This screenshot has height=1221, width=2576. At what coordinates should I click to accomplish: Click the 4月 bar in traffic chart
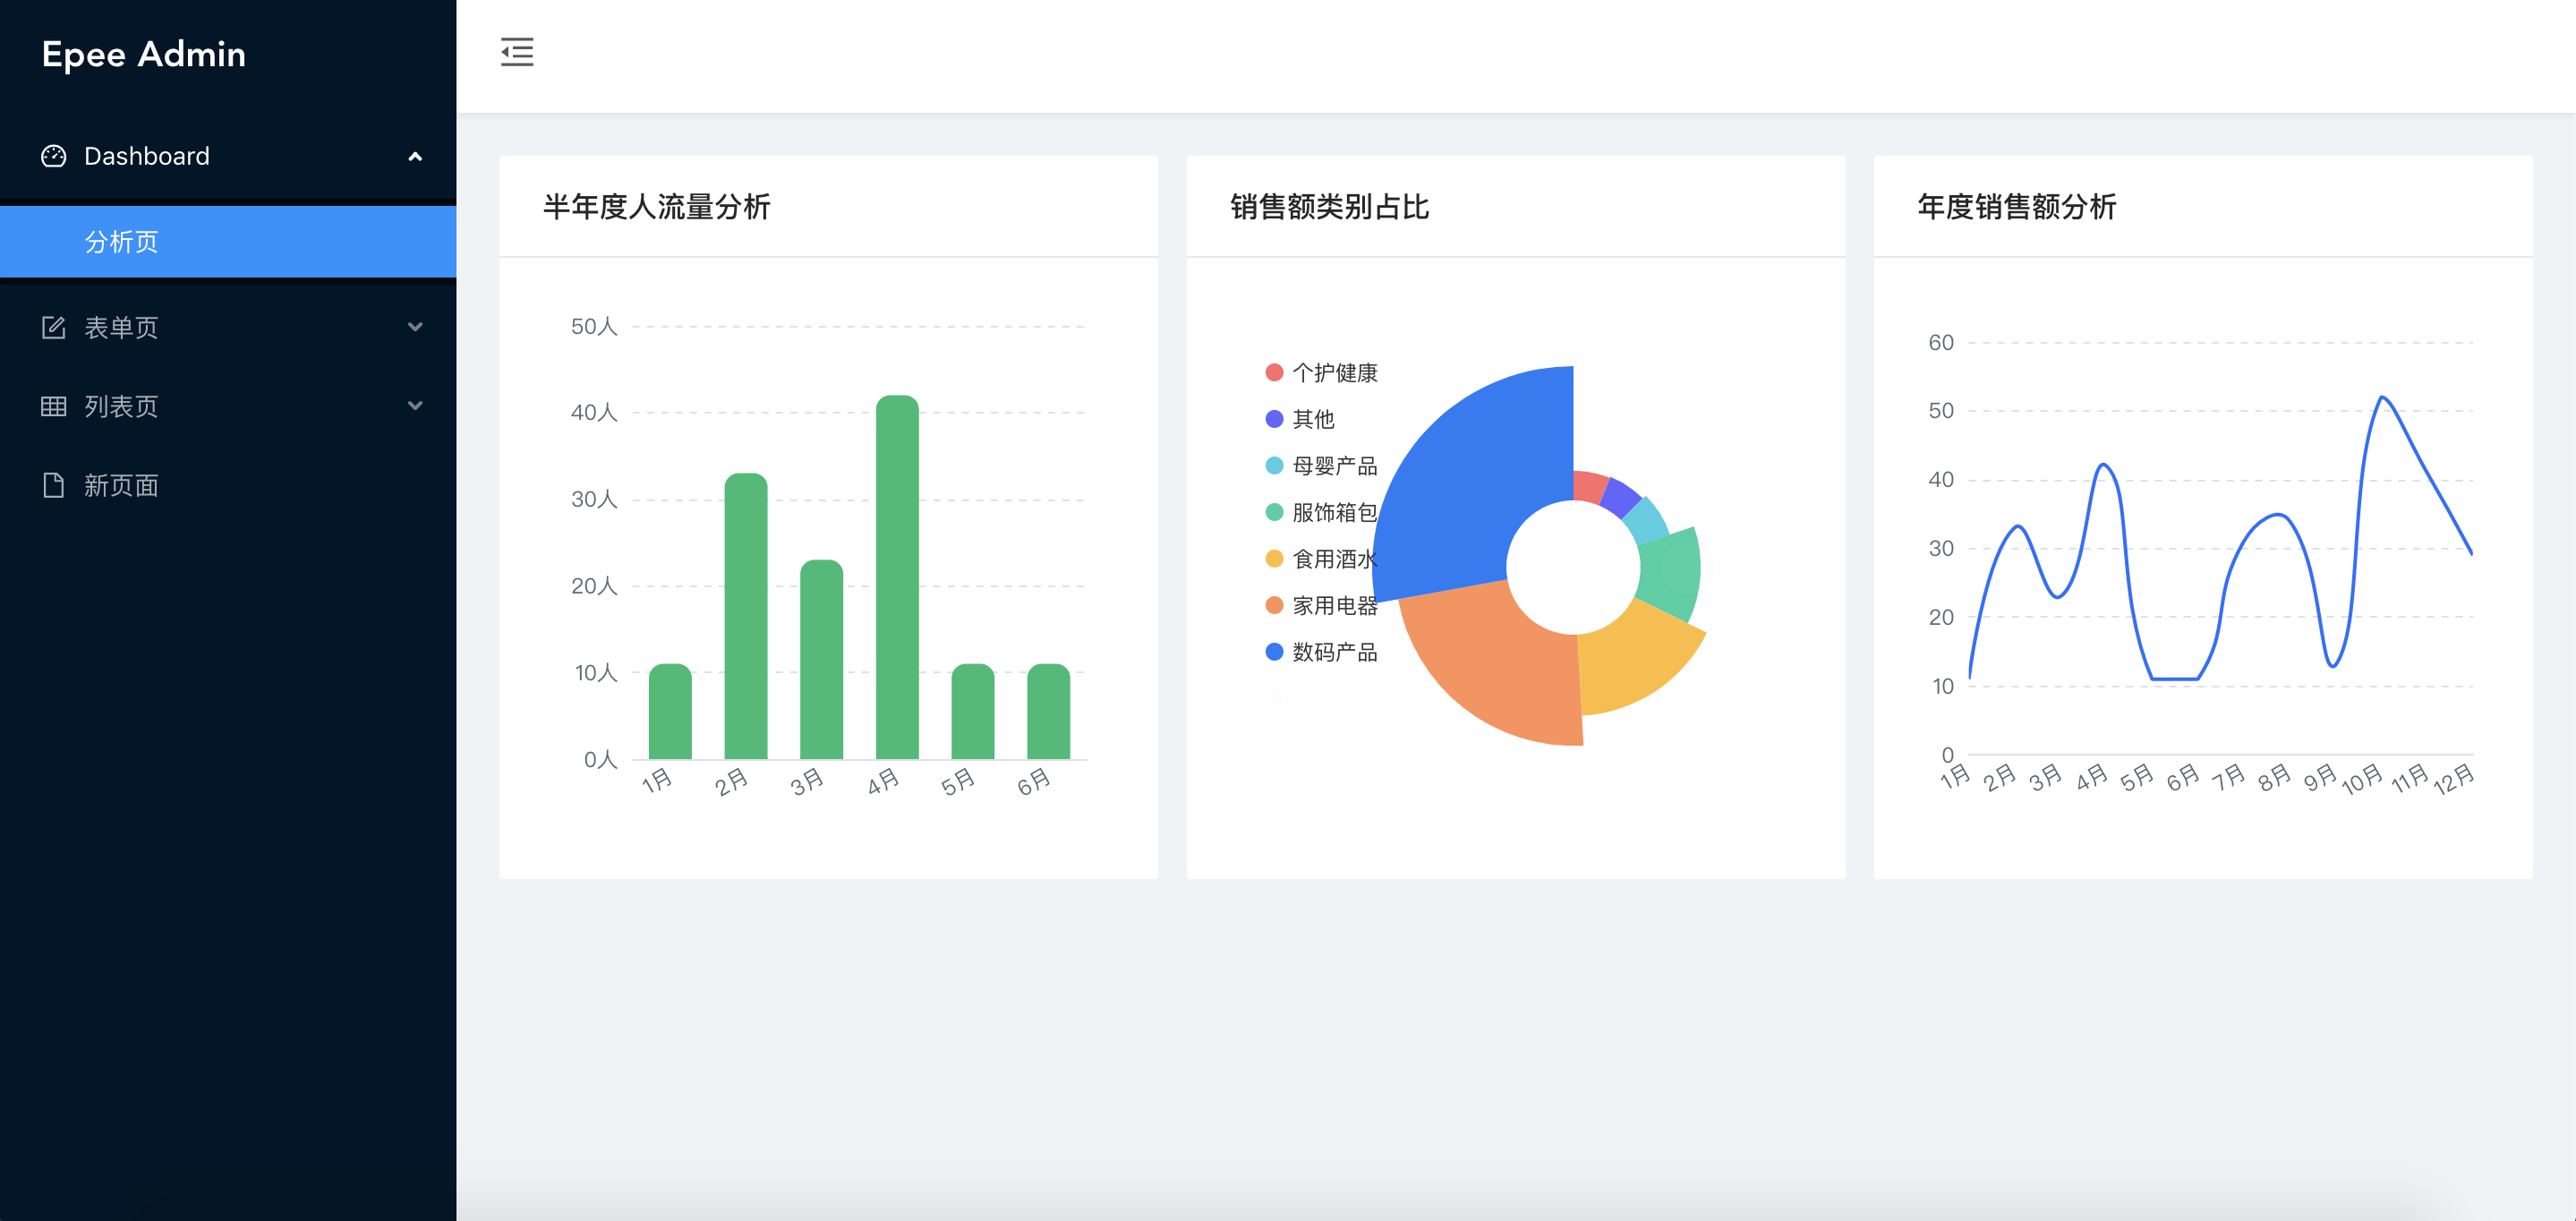tap(897, 578)
